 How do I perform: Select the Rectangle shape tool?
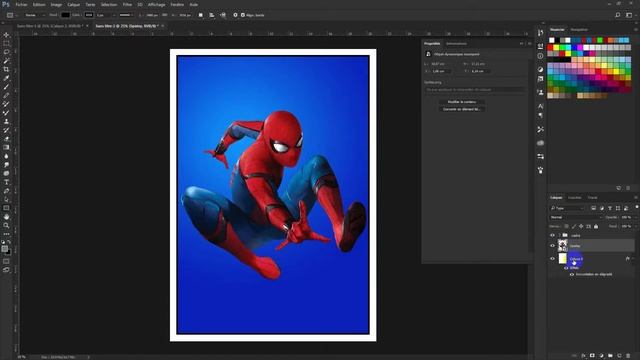coord(7,208)
